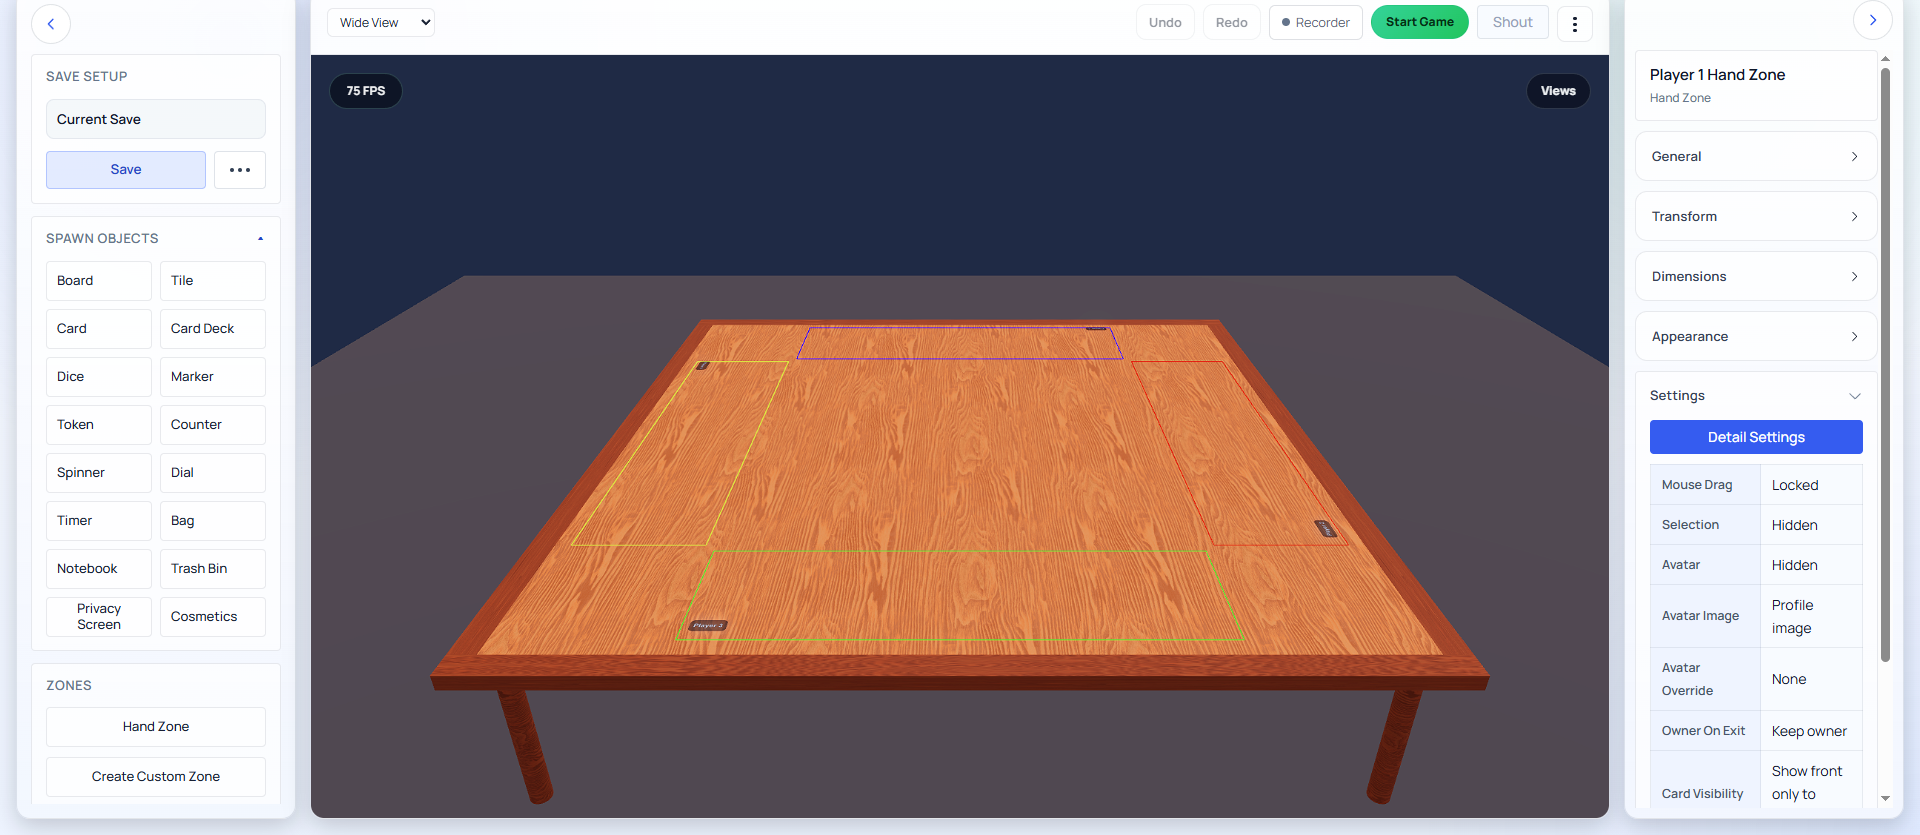Viewport: 1920px width, 835px height.
Task: Open the Wide View dropdown
Action: click(x=381, y=23)
